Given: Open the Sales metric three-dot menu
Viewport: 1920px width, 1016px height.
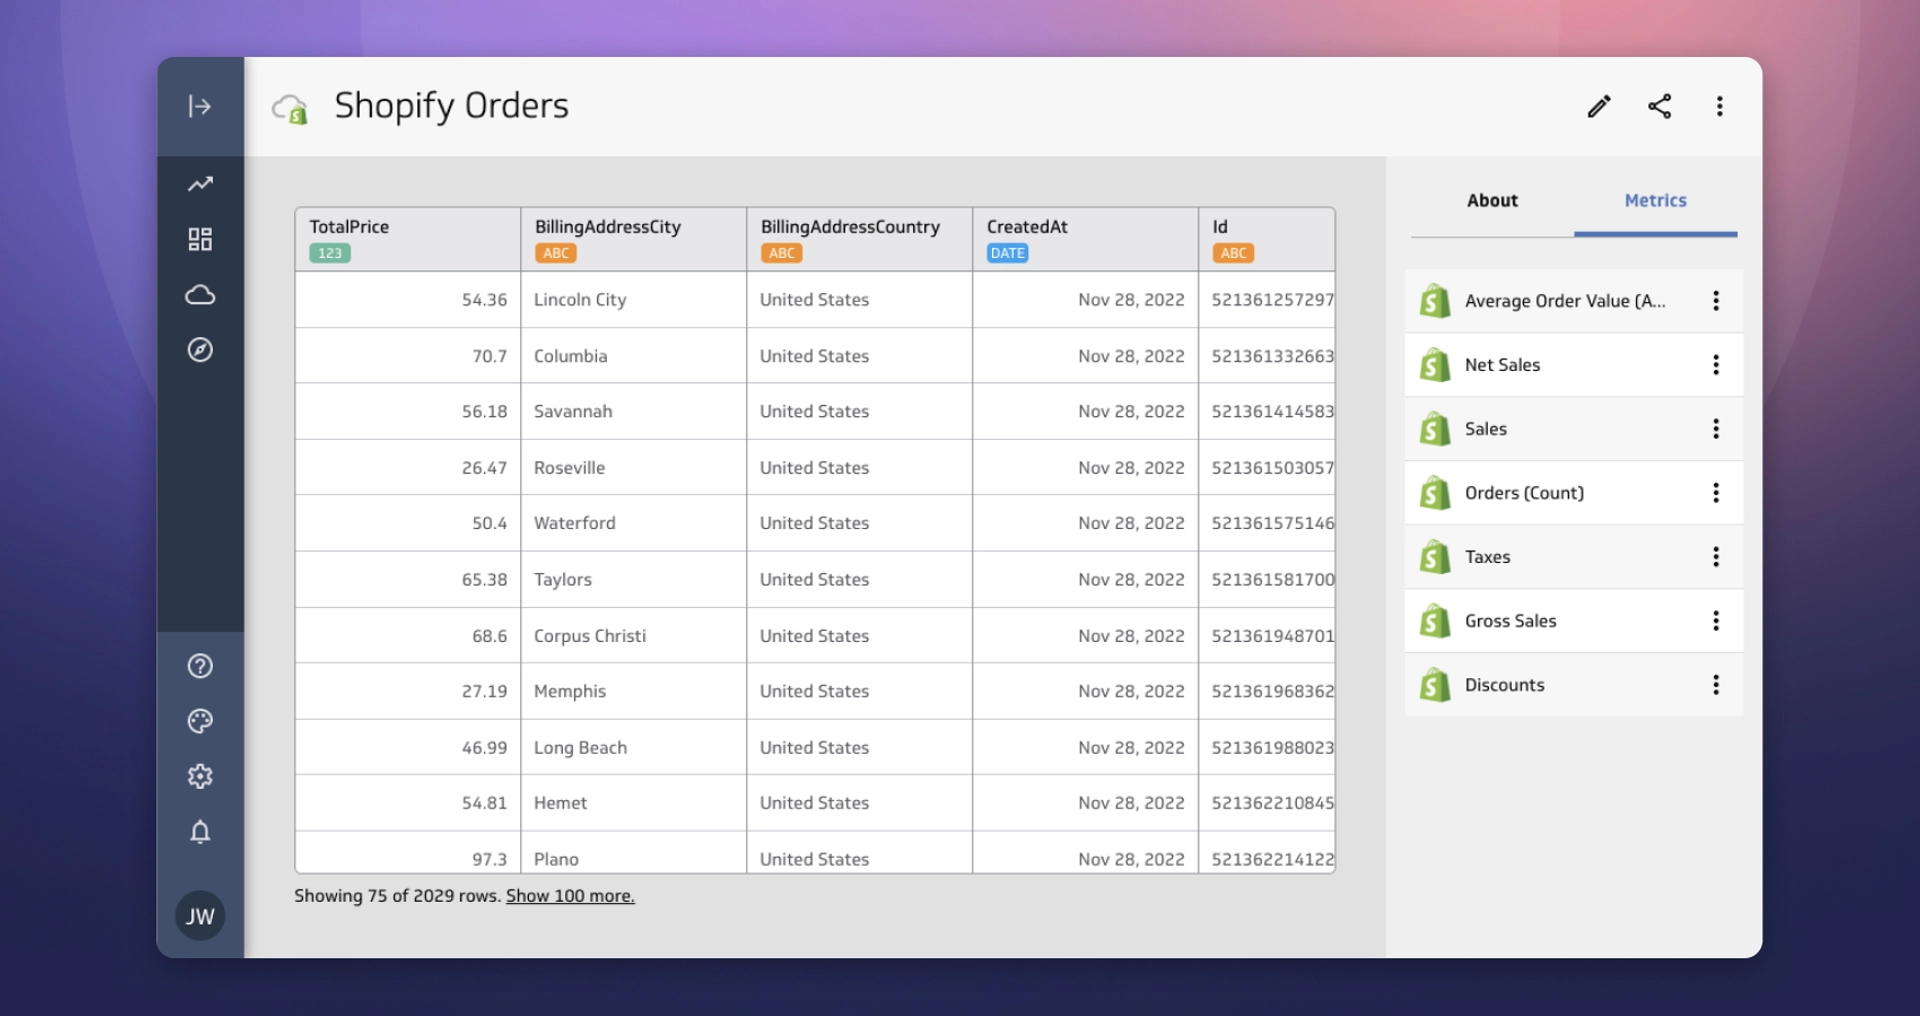Looking at the screenshot, I should 1716,429.
